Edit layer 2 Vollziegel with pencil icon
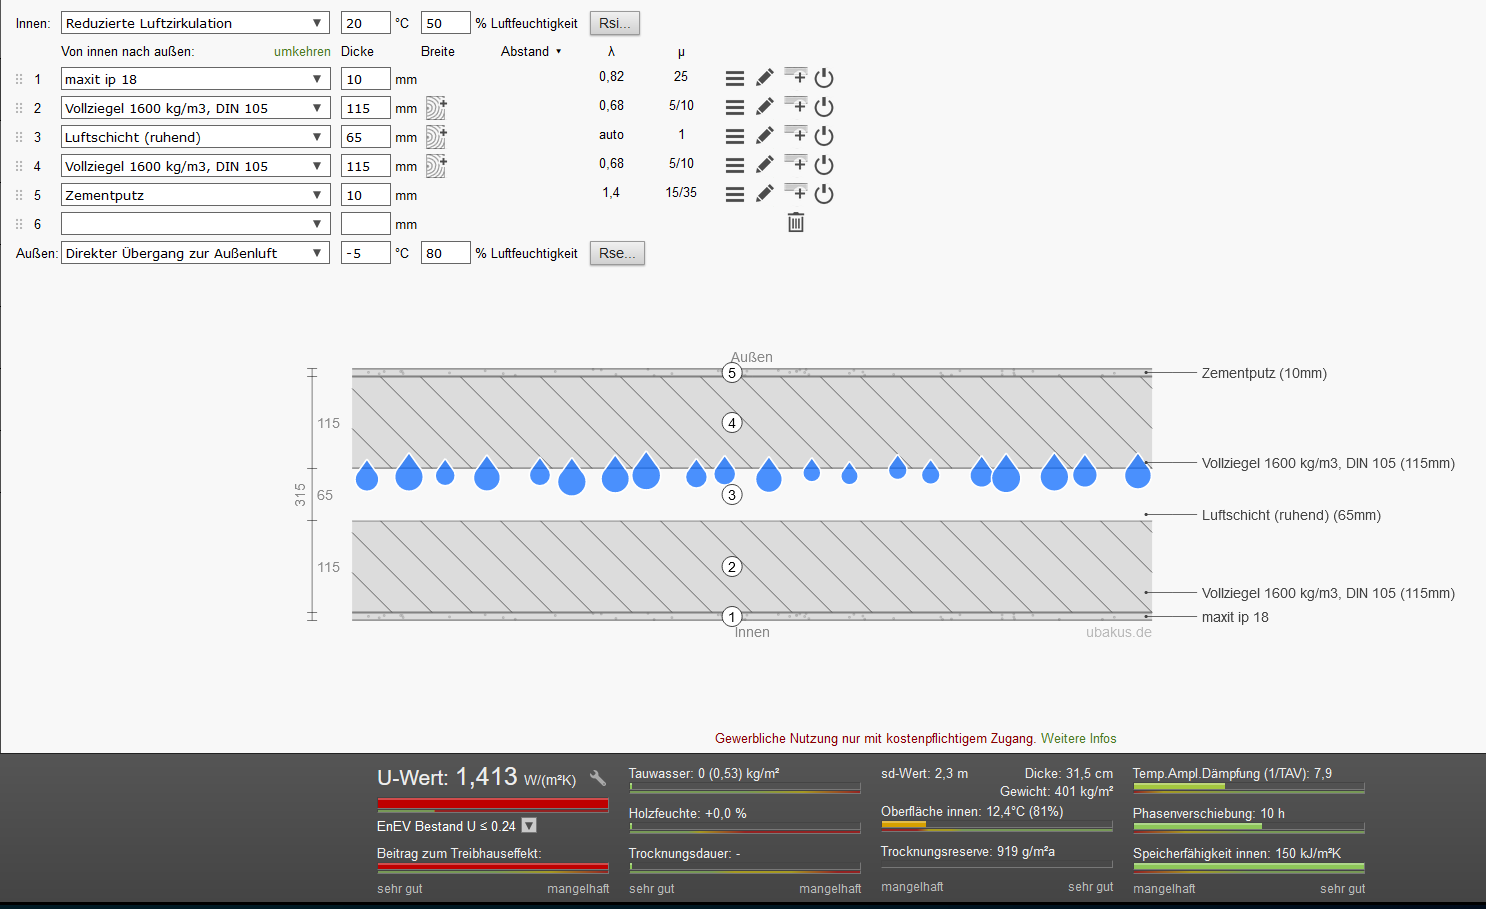Viewport: 1486px width, 909px height. point(765,107)
